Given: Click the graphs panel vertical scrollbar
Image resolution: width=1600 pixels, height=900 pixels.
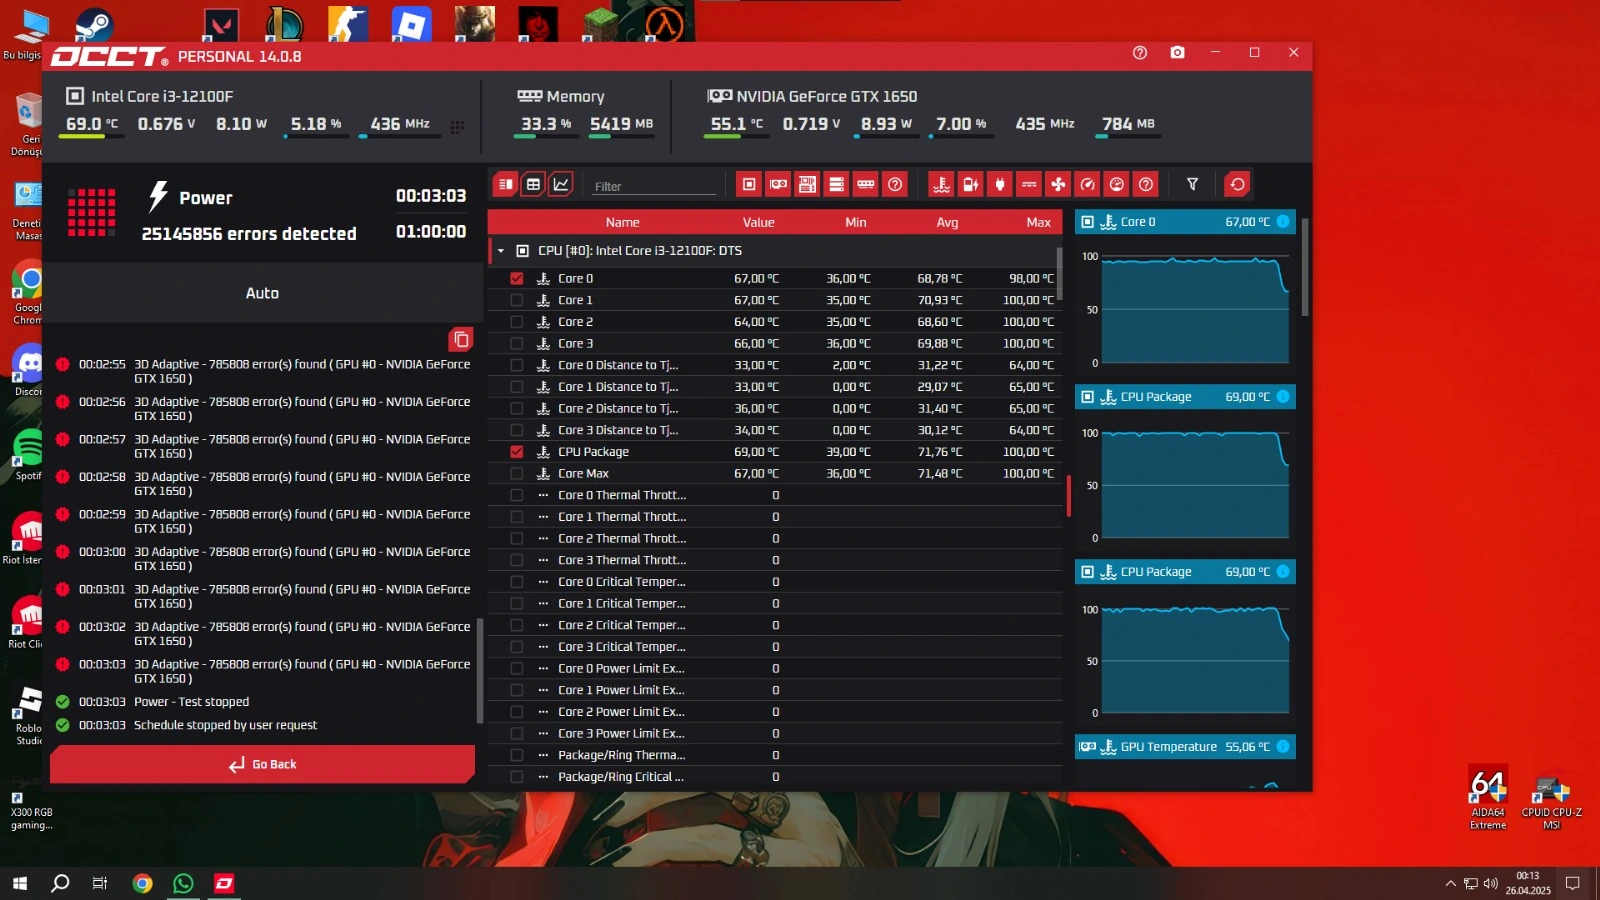Looking at the screenshot, I should coord(1305,267).
